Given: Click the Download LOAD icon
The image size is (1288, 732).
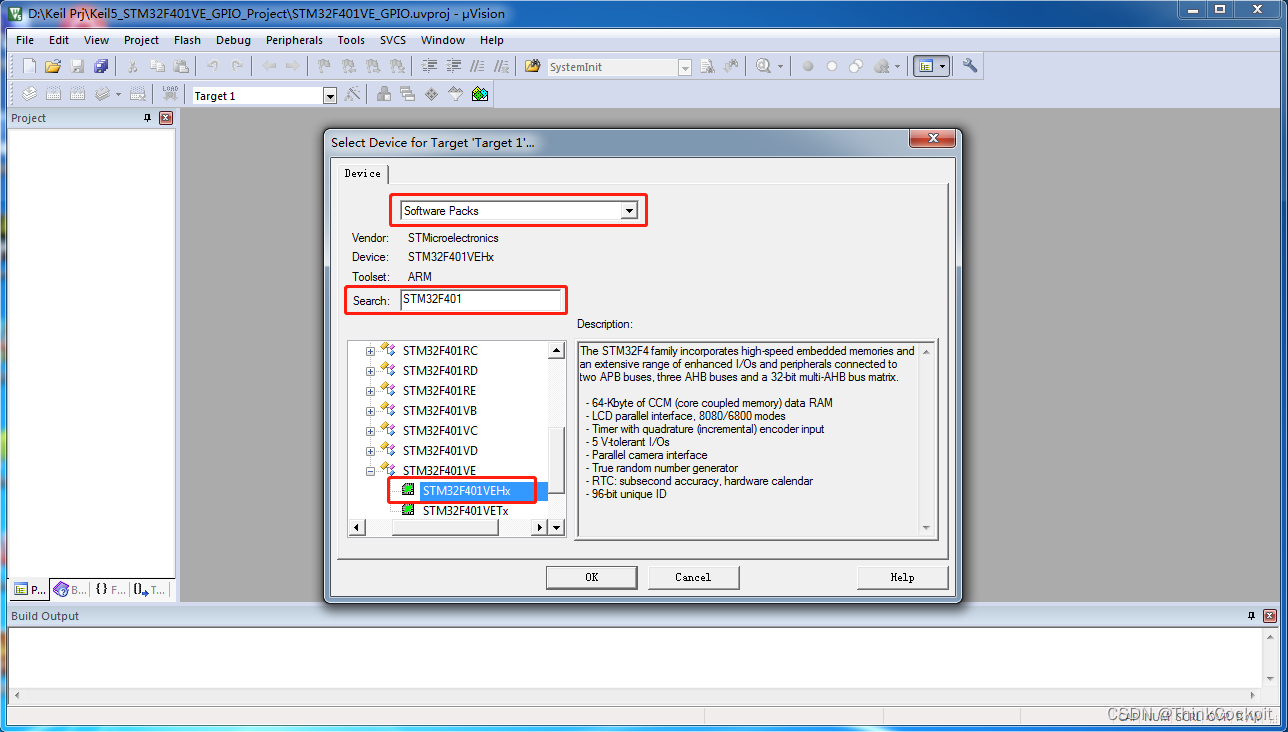Looking at the screenshot, I should tap(170, 94).
